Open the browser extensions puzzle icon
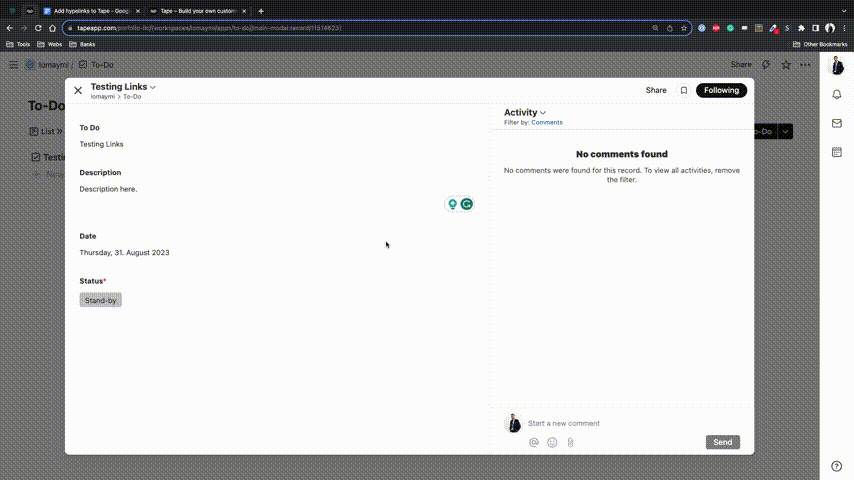854x480 pixels. click(801, 28)
